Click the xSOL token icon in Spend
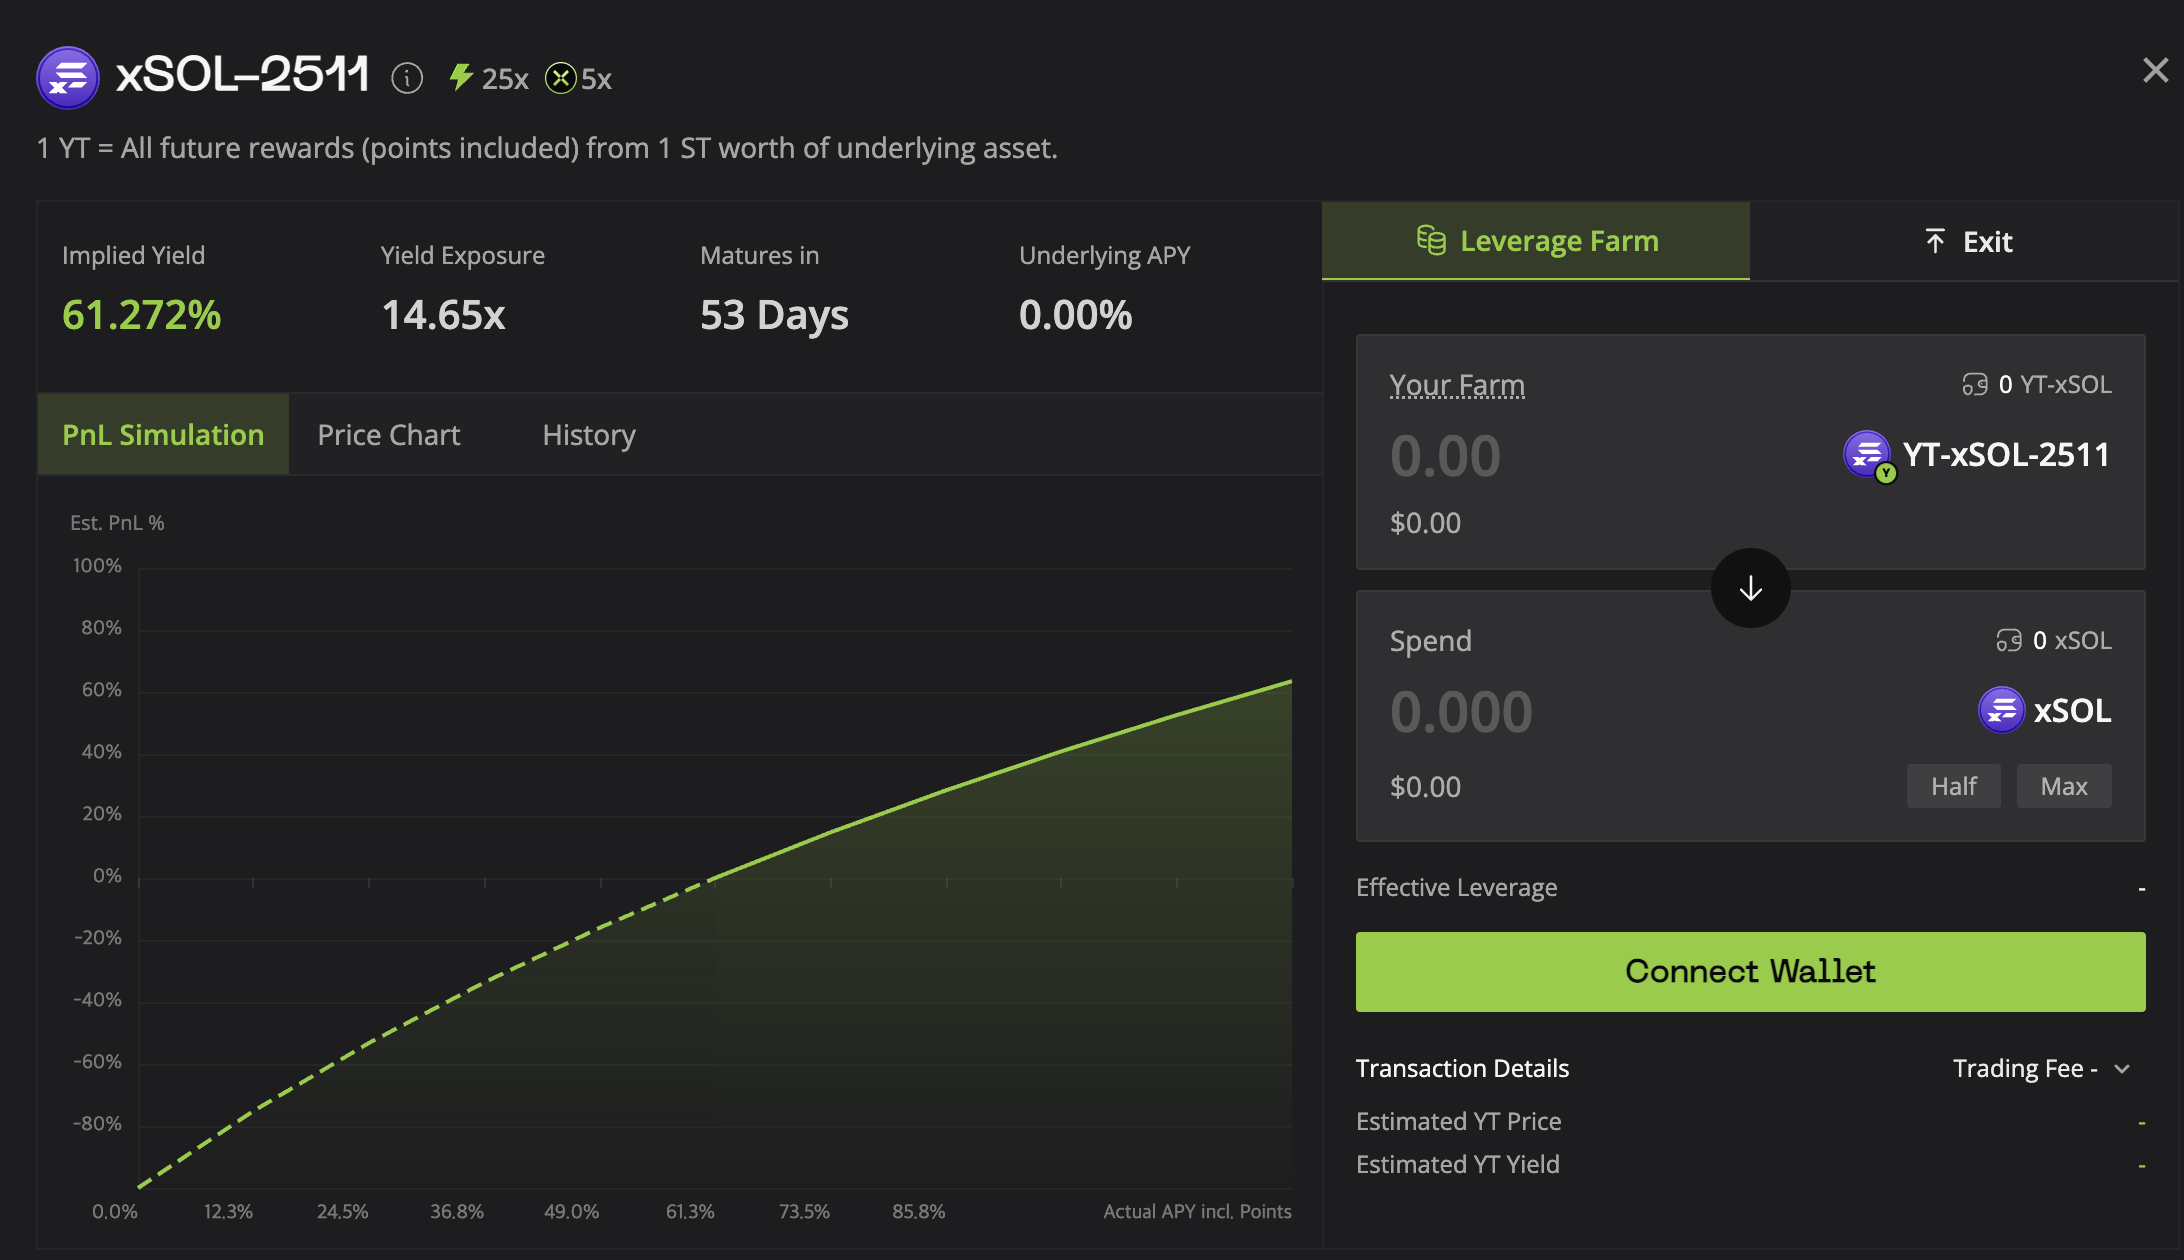 point(2001,710)
